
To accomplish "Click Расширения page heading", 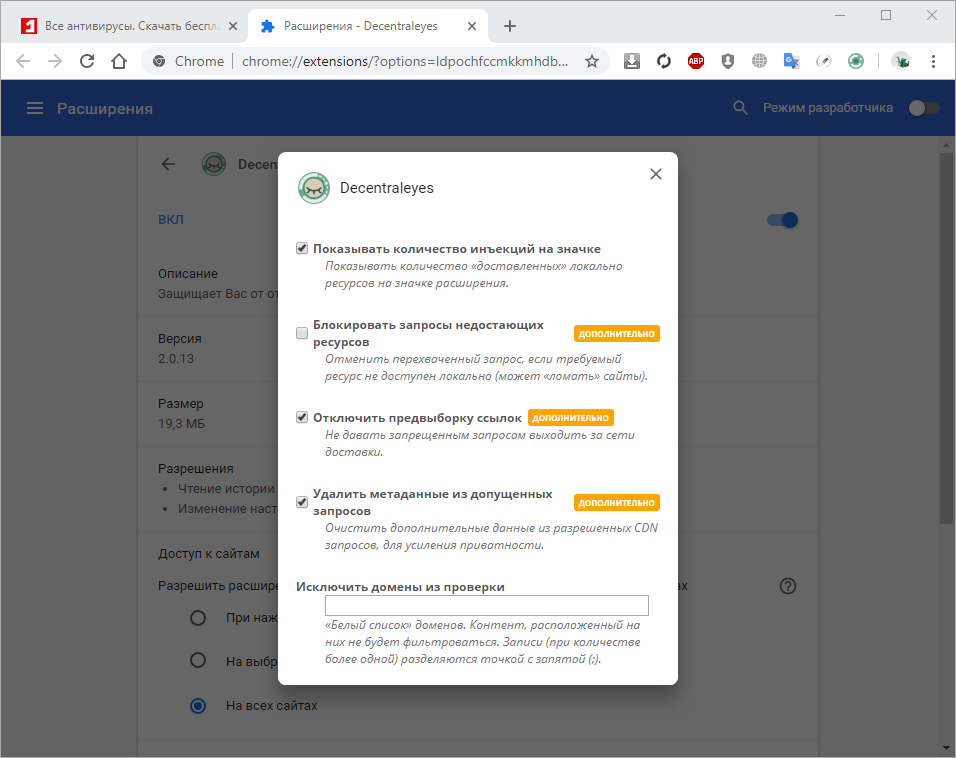I will [105, 109].
